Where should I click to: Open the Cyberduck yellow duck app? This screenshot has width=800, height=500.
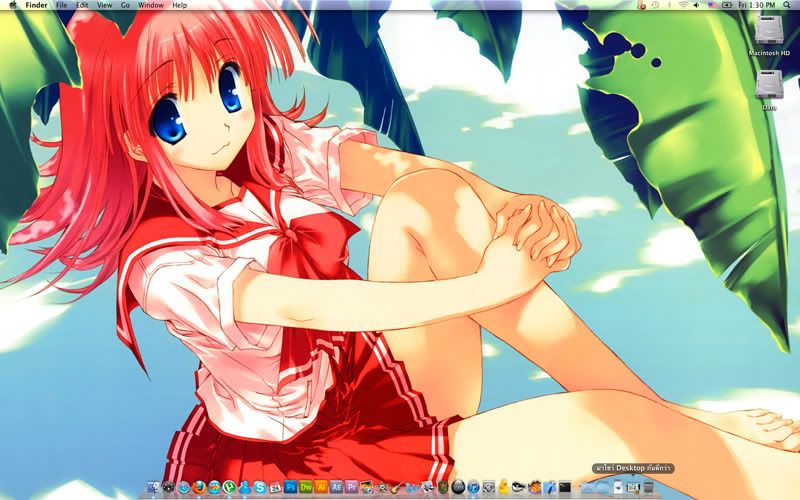(504, 488)
